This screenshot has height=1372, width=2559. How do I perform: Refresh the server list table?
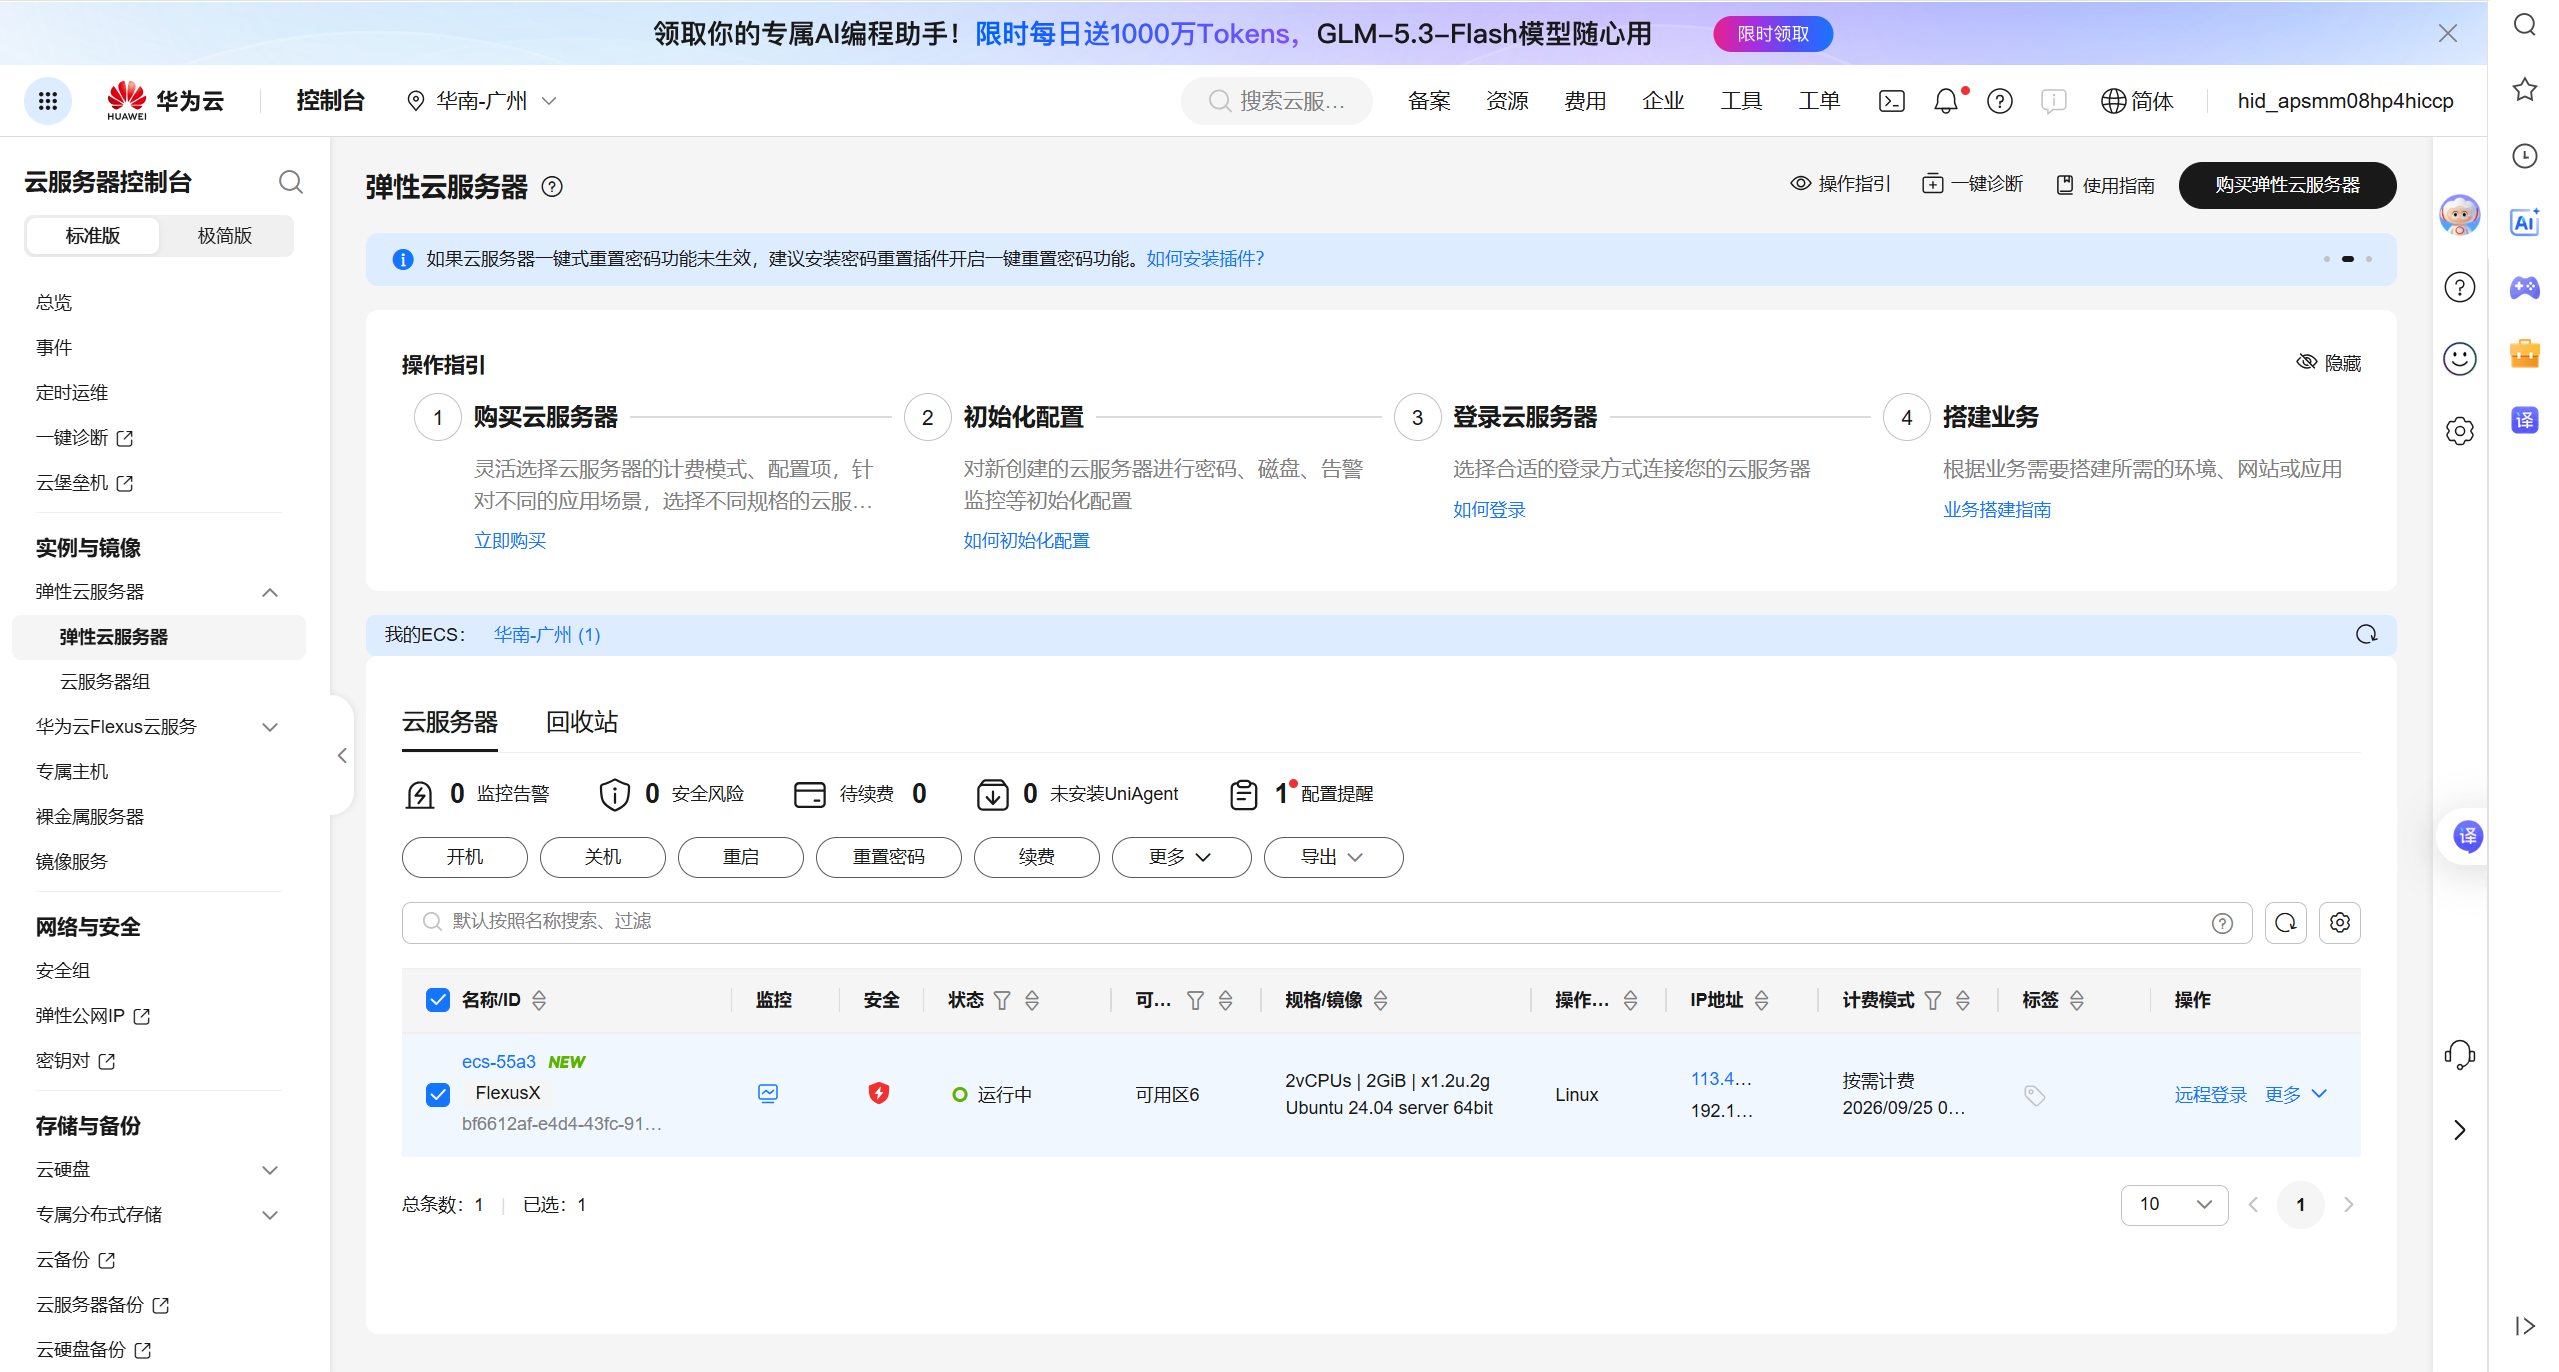click(2285, 922)
